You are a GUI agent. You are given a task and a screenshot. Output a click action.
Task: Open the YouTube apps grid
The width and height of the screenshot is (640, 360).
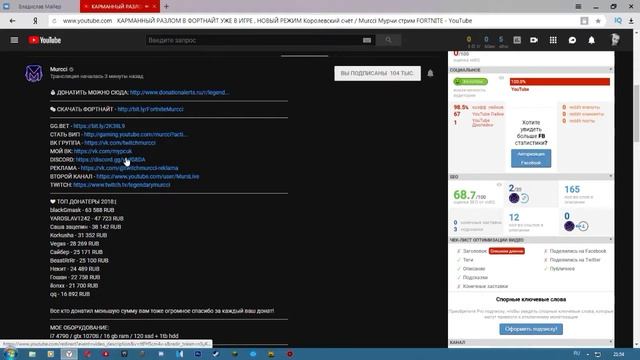tap(553, 40)
